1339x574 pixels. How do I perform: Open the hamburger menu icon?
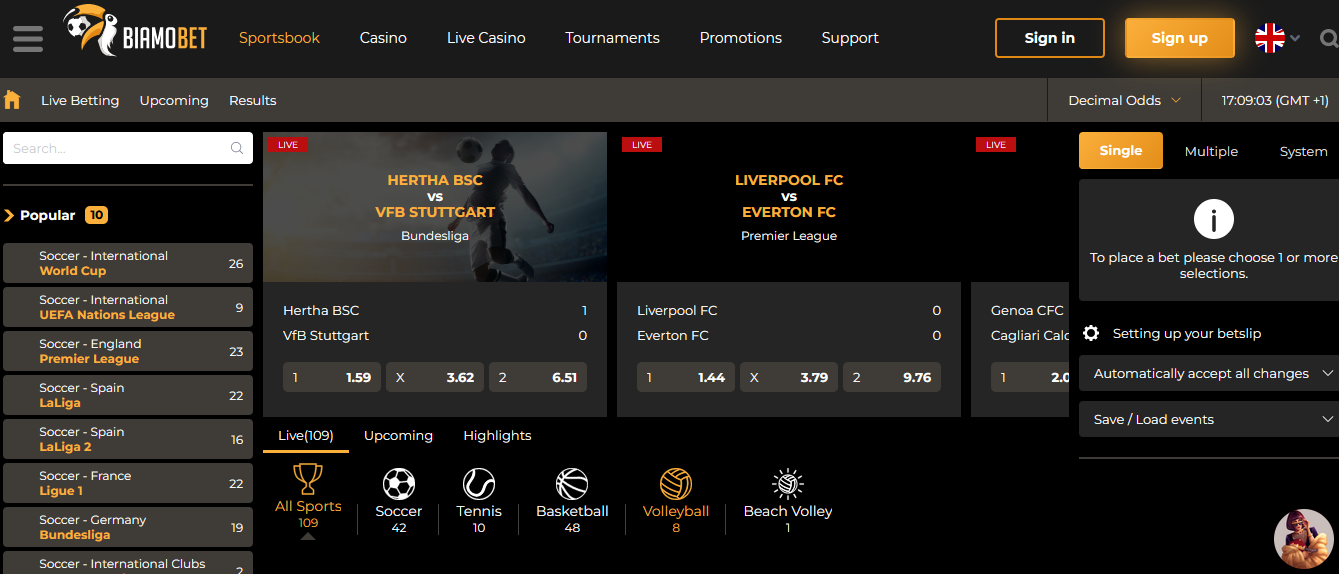click(x=28, y=38)
